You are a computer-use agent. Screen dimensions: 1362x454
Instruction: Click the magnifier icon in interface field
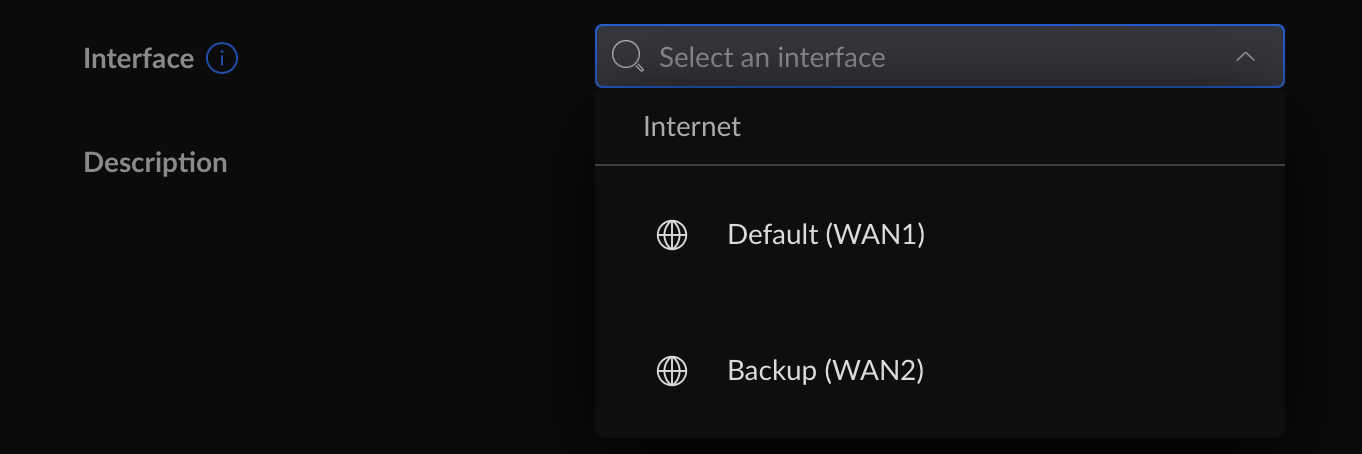[627, 57]
